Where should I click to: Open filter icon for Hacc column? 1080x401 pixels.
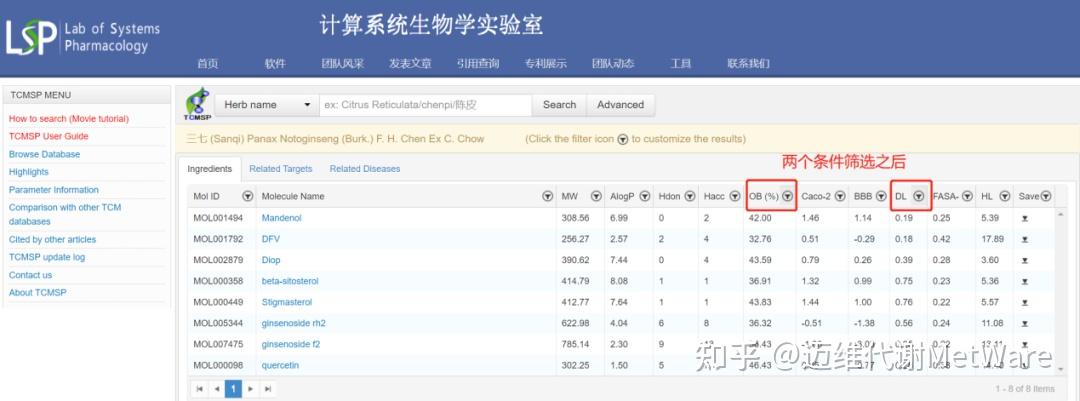pos(734,196)
